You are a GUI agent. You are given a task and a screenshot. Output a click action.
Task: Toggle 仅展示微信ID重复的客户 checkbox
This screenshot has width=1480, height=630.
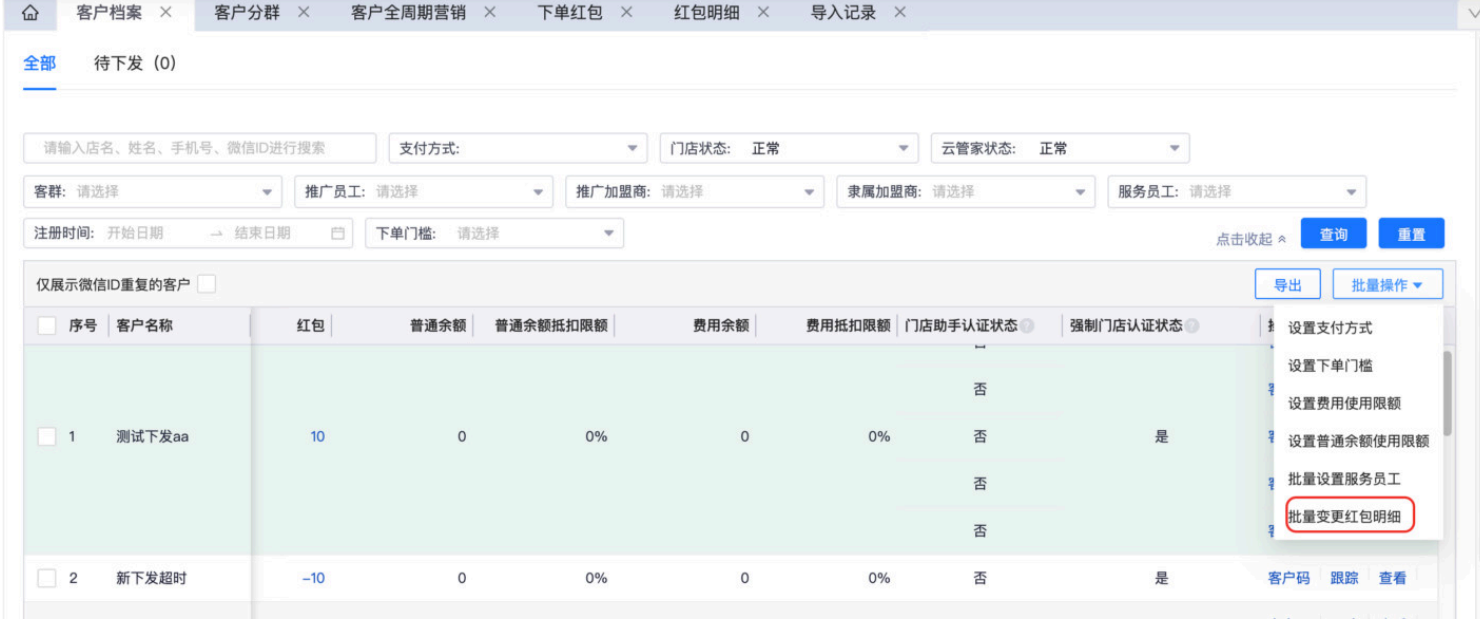(x=206, y=285)
